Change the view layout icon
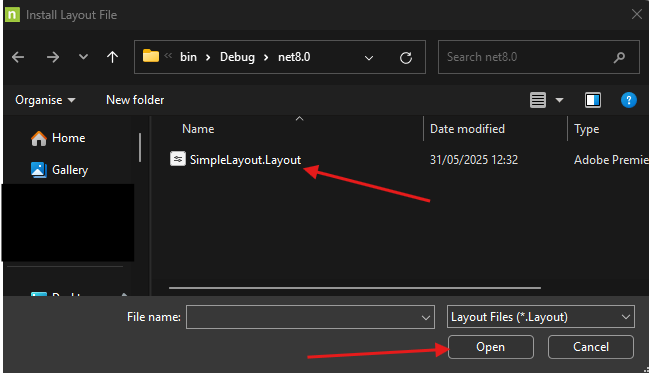Viewport: 649px width, 373px height. [538, 100]
